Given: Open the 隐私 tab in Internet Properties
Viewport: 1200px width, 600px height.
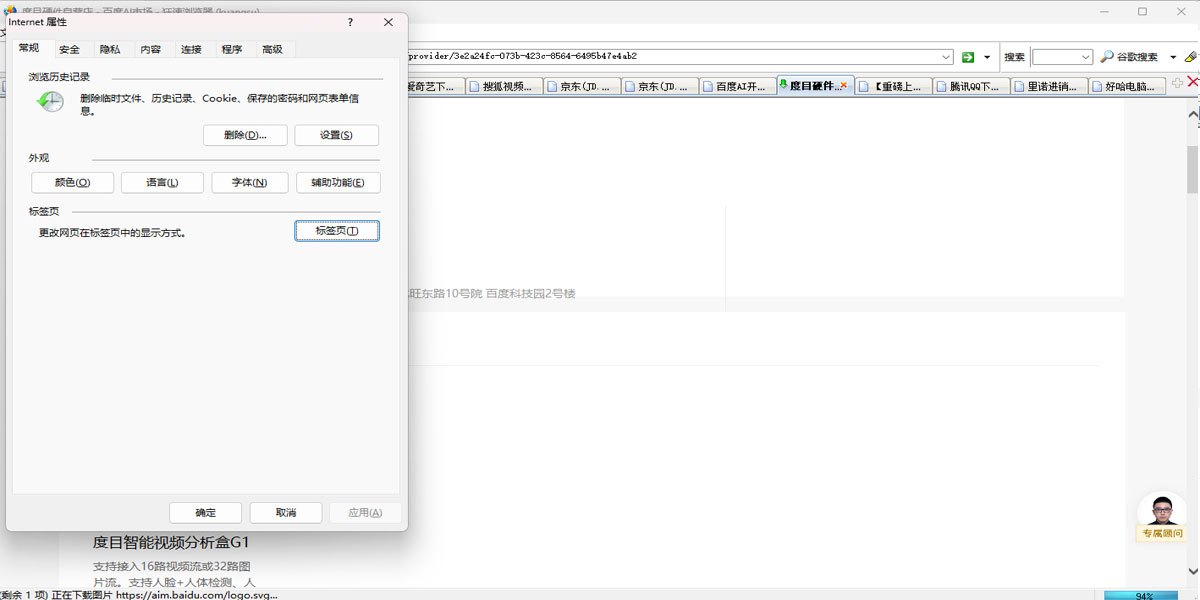Looking at the screenshot, I should (110, 49).
